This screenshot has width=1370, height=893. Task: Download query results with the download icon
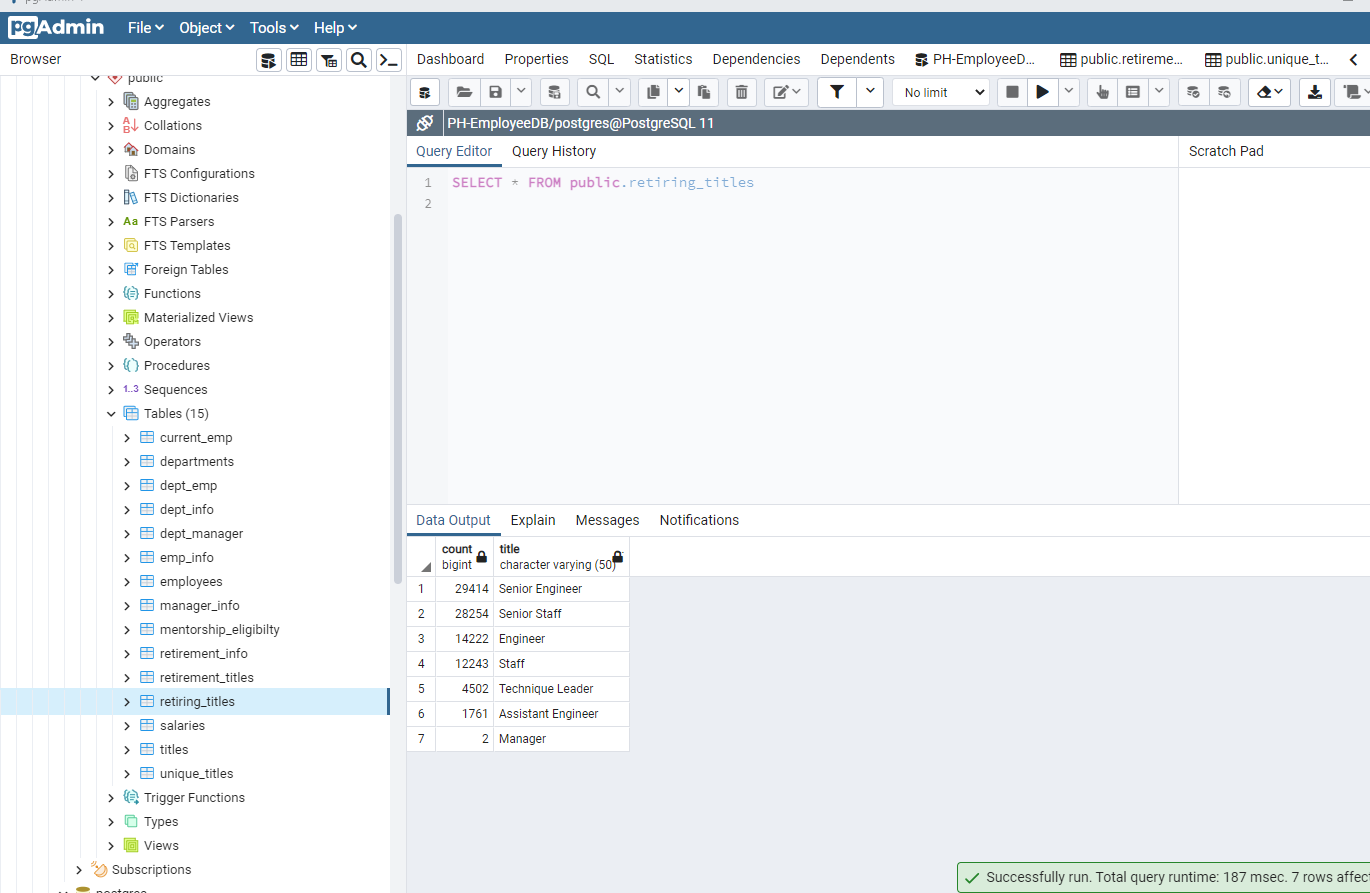[1314, 91]
